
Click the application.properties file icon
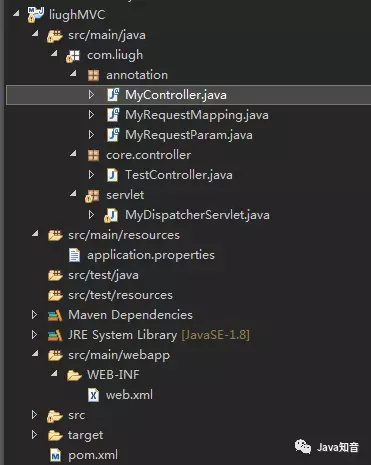74,255
